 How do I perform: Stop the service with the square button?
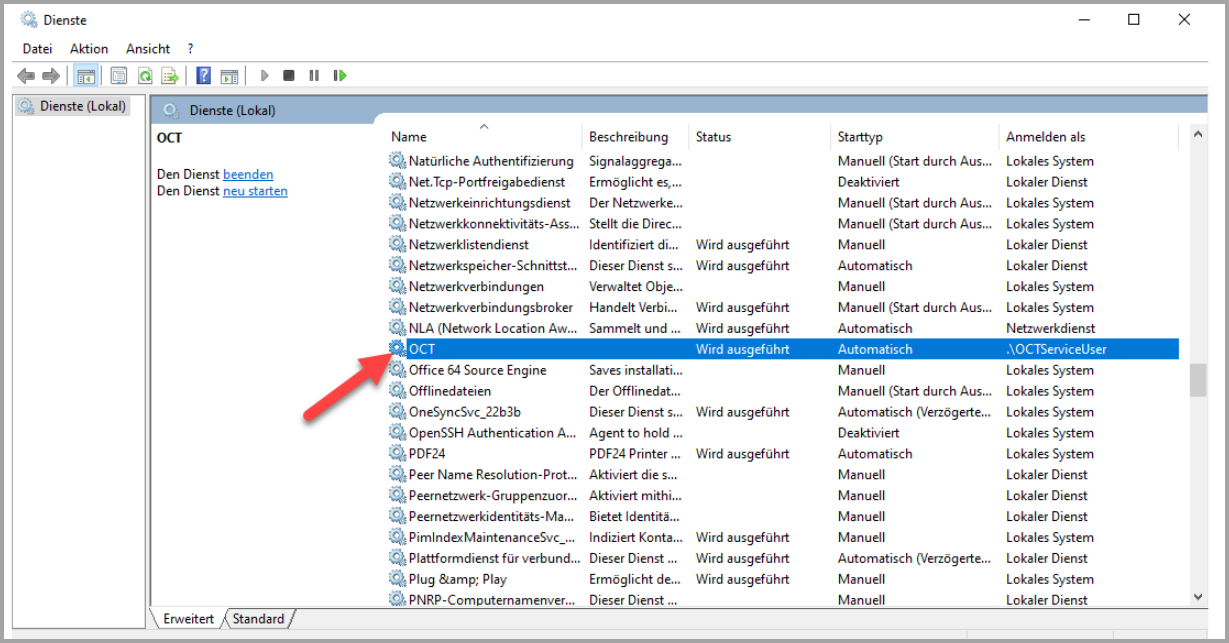[289, 76]
